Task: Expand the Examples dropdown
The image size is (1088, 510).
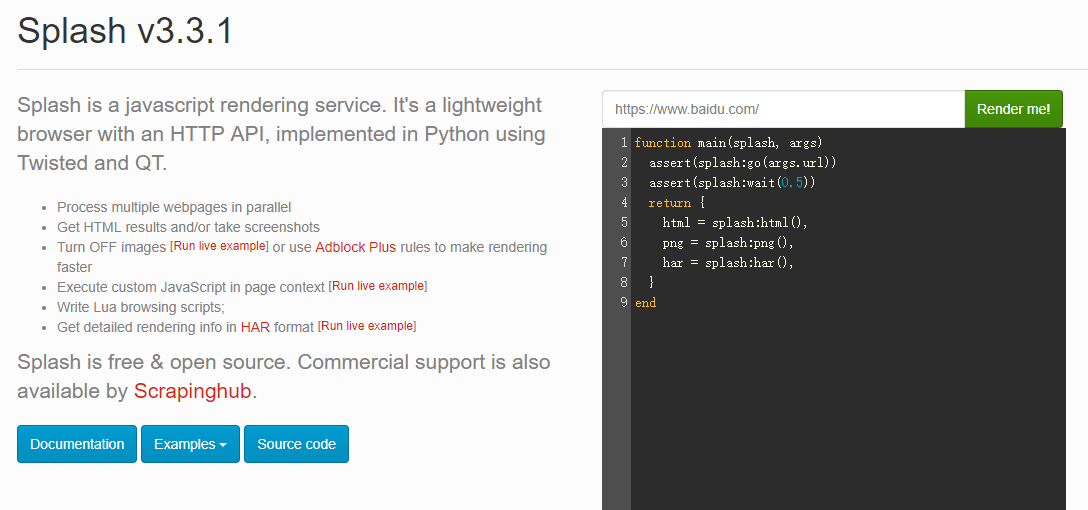Action: click(190, 444)
